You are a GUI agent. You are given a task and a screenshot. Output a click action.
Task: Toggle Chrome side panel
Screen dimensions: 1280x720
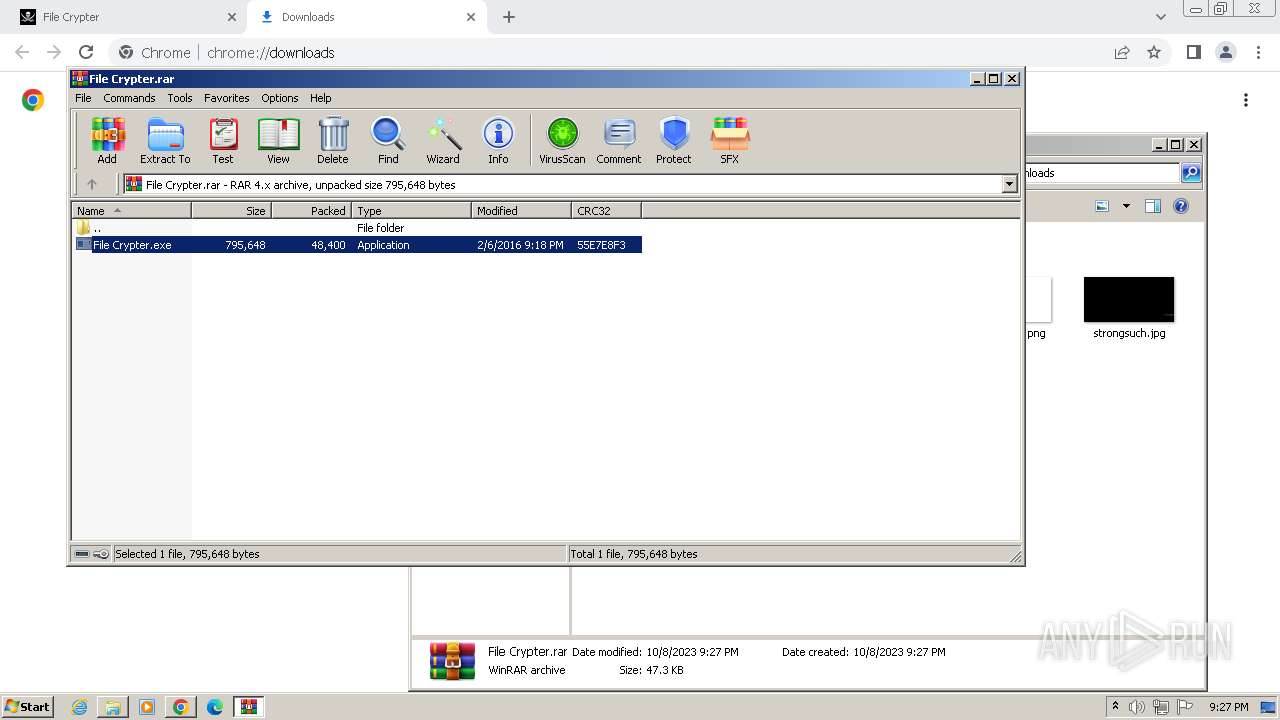coord(1193,52)
